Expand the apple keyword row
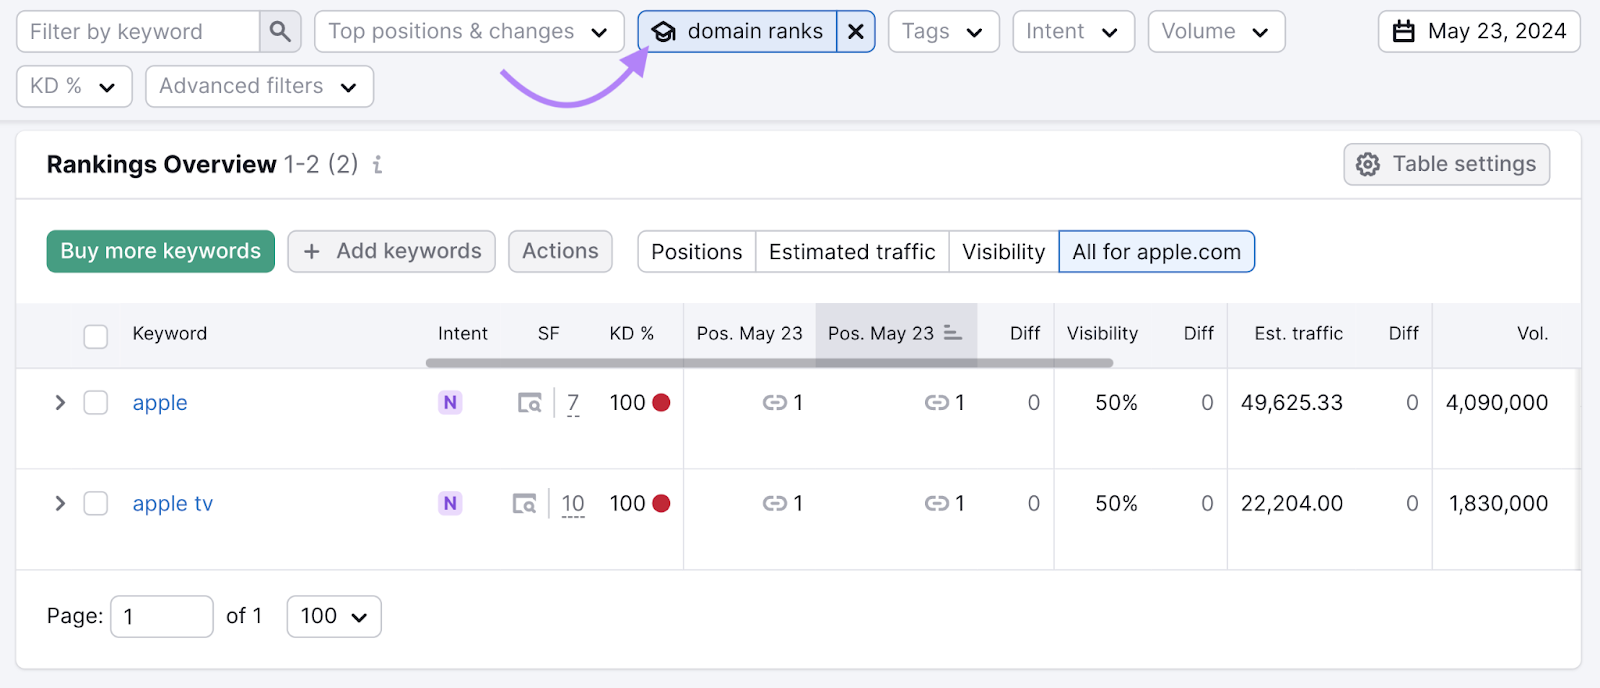The image size is (1600, 688). [x=60, y=403]
